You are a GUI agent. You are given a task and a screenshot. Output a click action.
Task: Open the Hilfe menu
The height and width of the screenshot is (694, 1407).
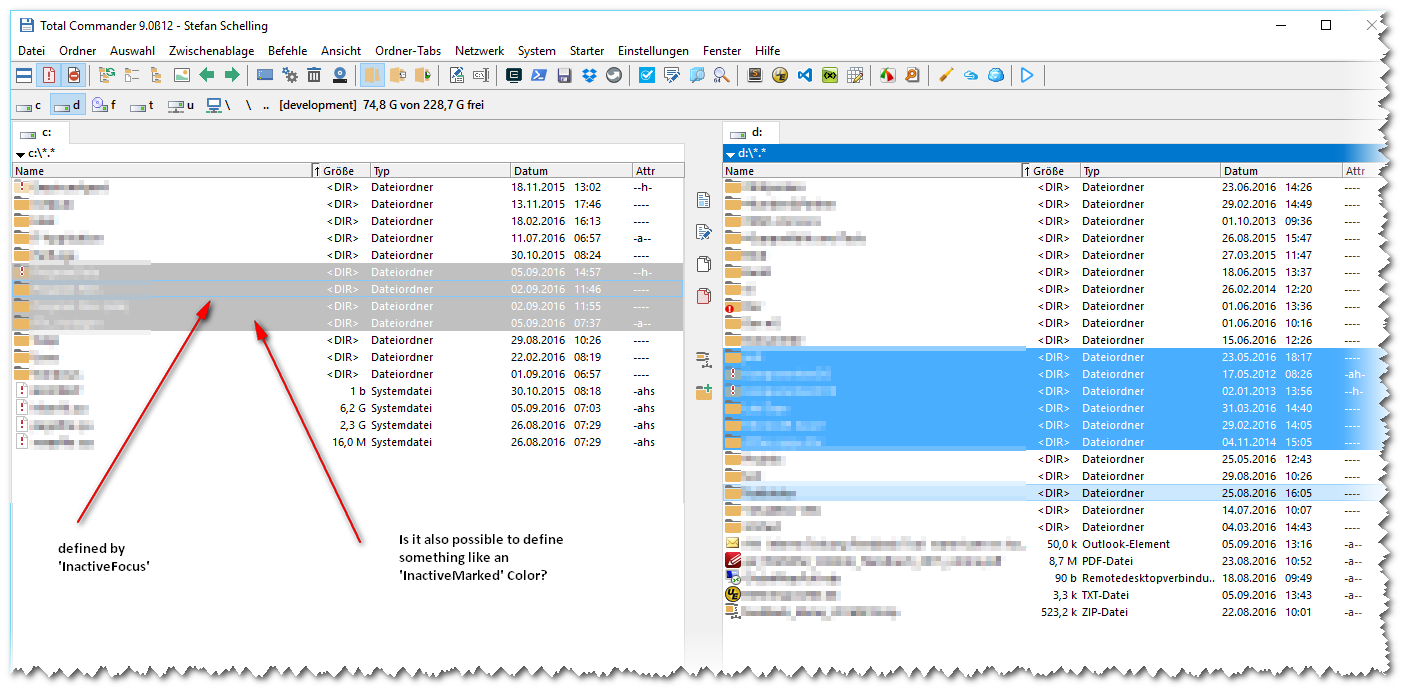(768, 51)
